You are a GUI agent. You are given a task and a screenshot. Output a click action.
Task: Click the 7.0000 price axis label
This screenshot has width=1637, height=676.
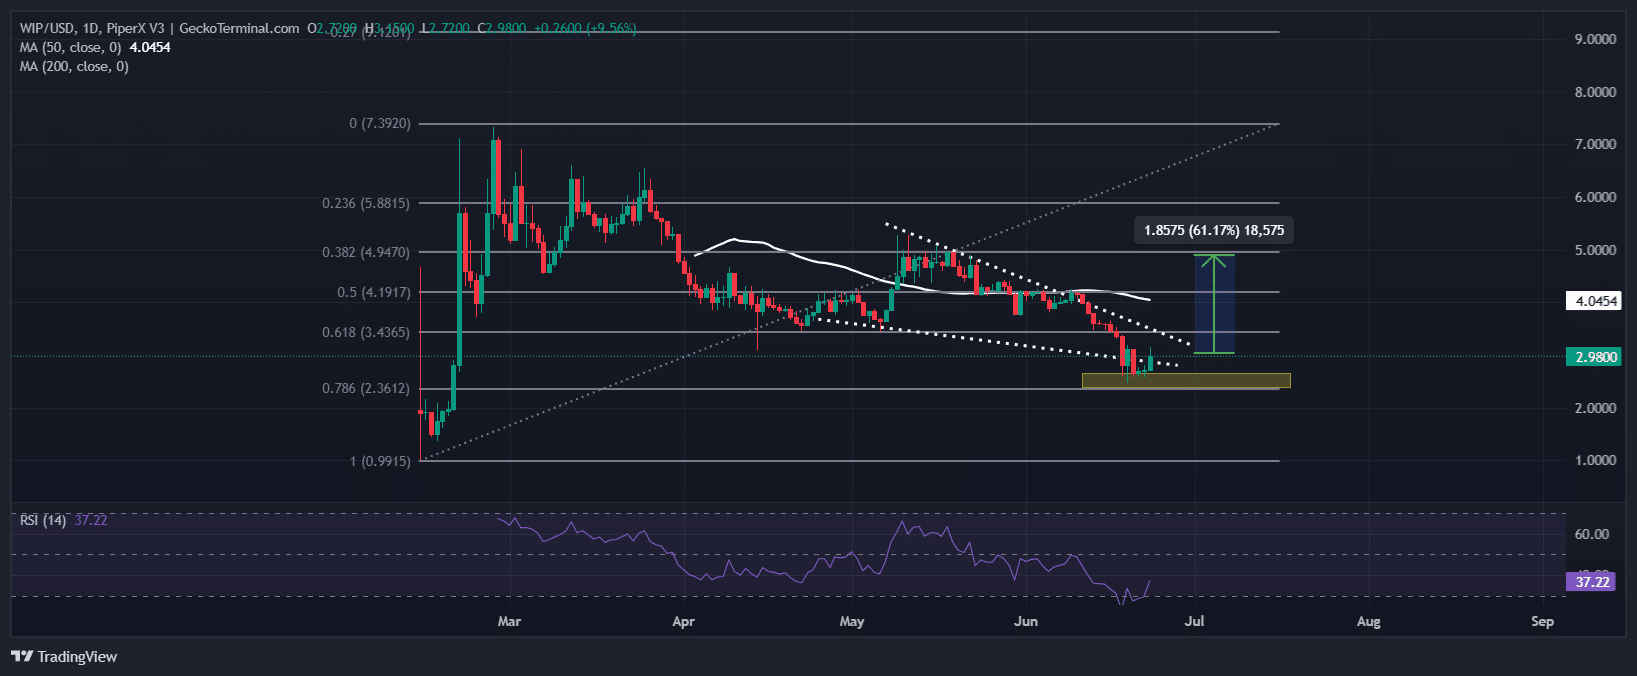coord(1595,144)
